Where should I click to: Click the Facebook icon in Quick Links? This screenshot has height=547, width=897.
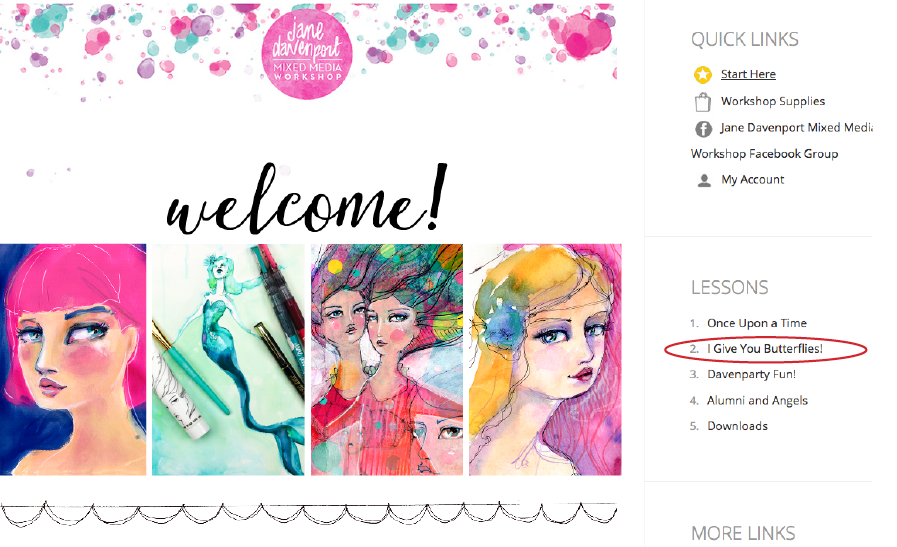[703, 129]
